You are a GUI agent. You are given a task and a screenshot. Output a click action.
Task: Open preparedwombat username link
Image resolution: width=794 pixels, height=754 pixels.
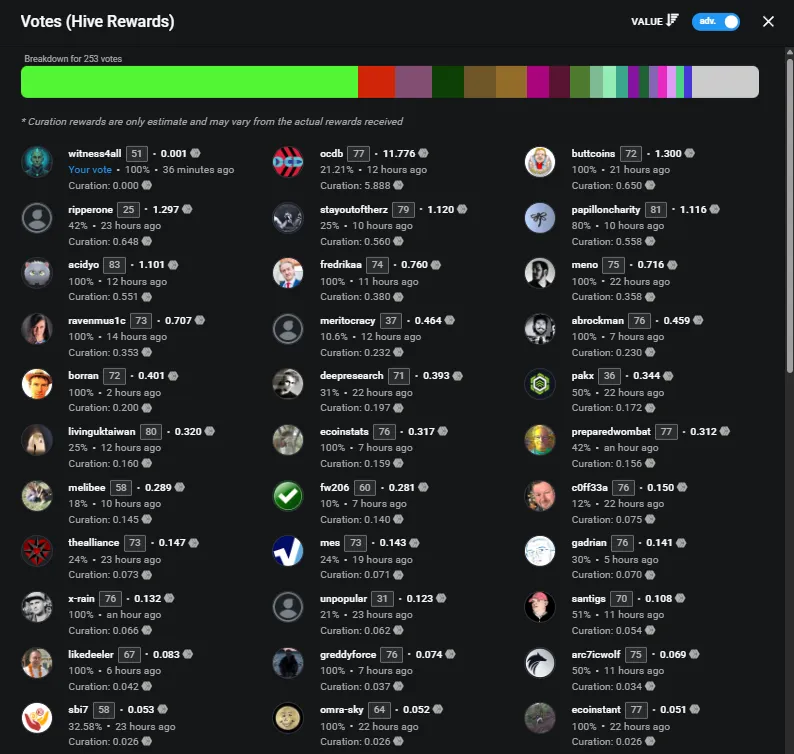(x=611, y=431)
